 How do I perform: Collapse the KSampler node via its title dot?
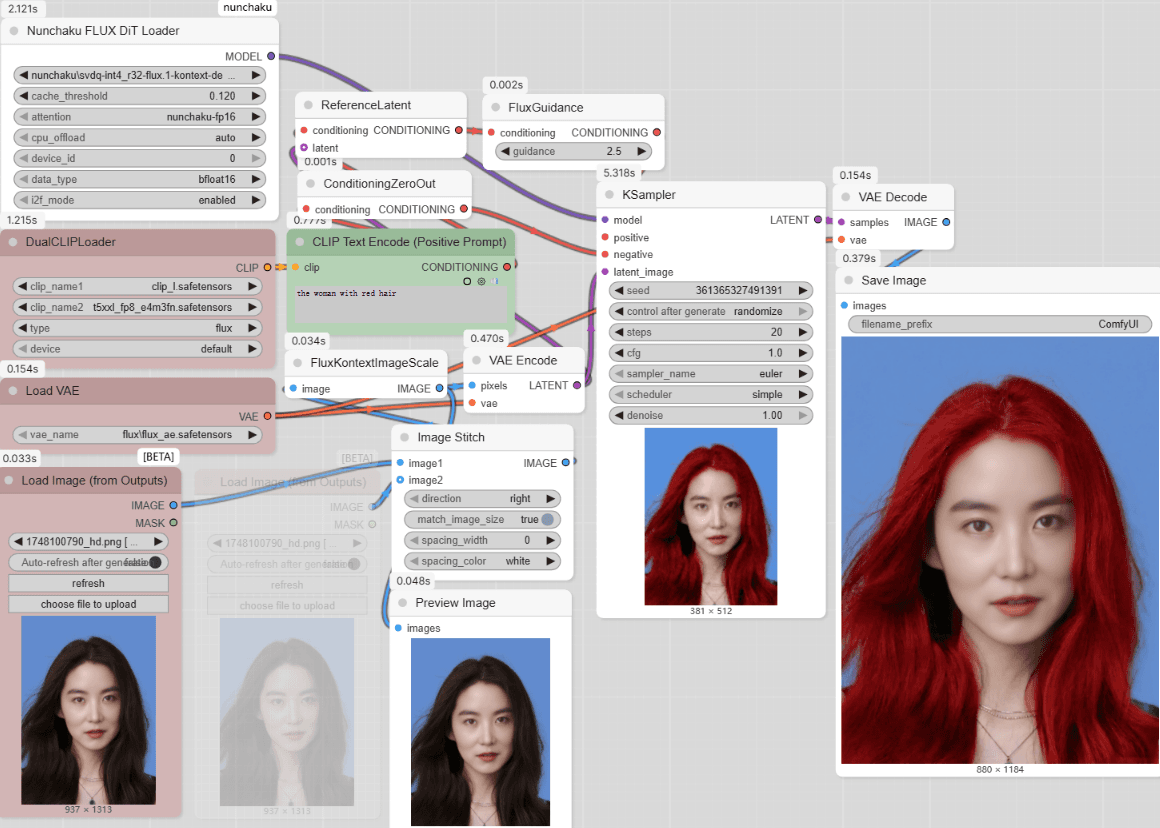tap(608, 195)
